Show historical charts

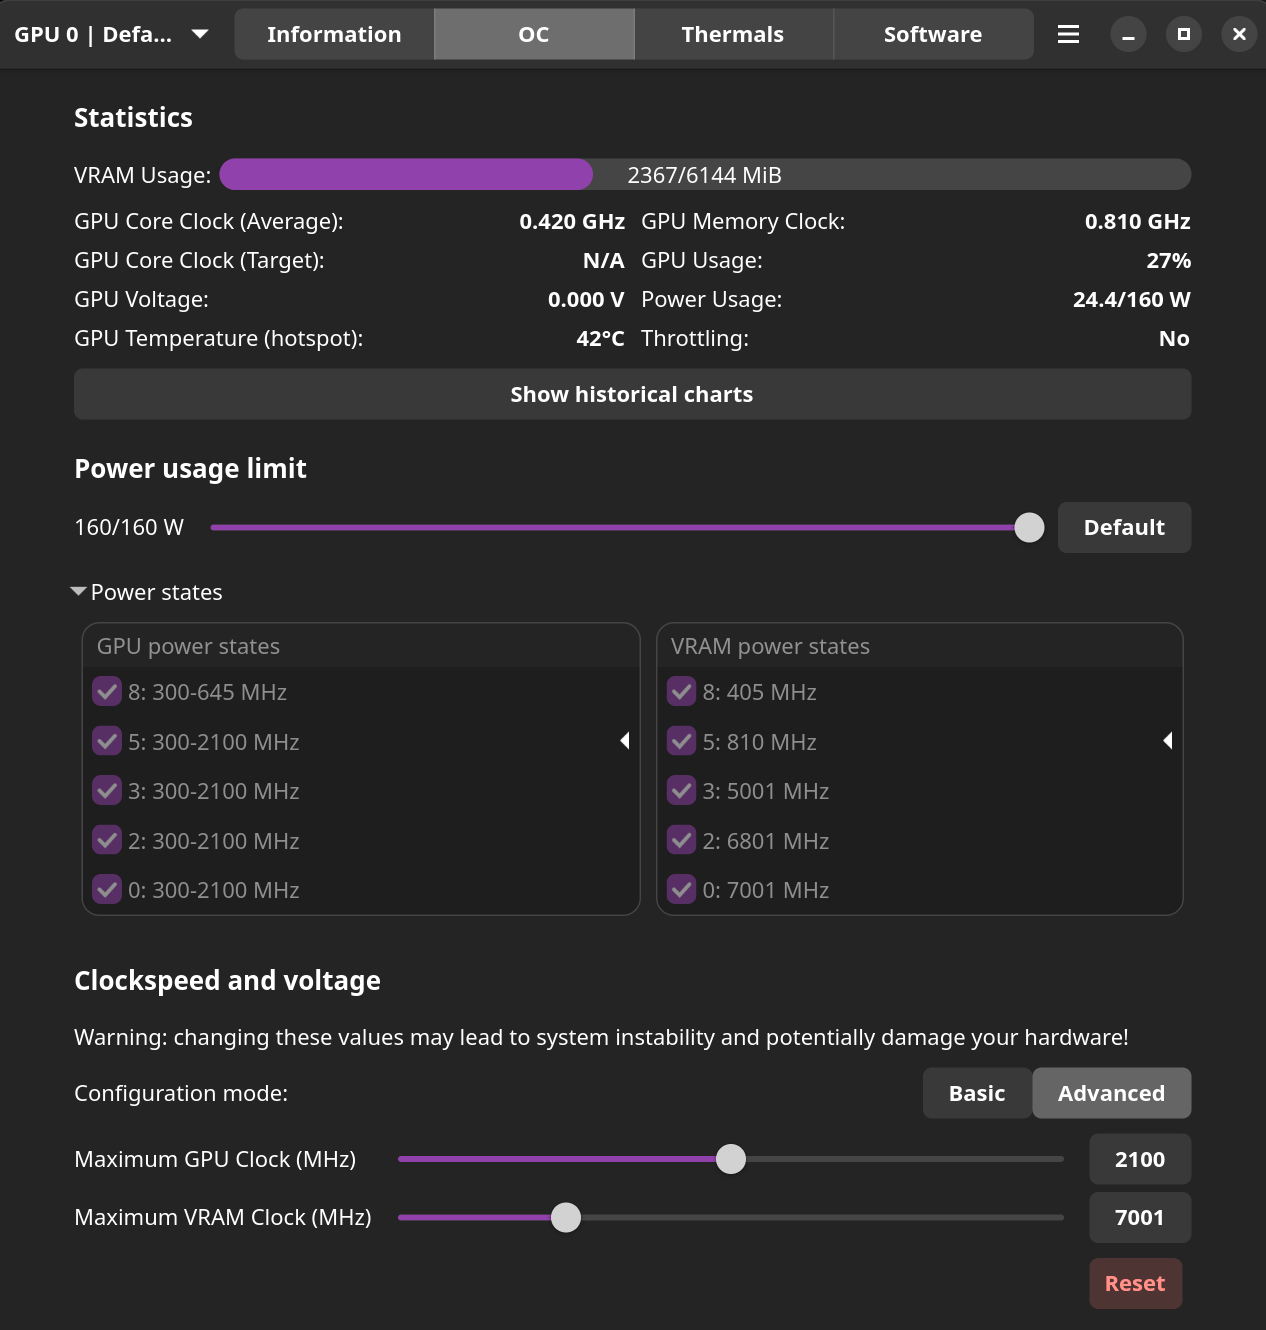[632, 394]
